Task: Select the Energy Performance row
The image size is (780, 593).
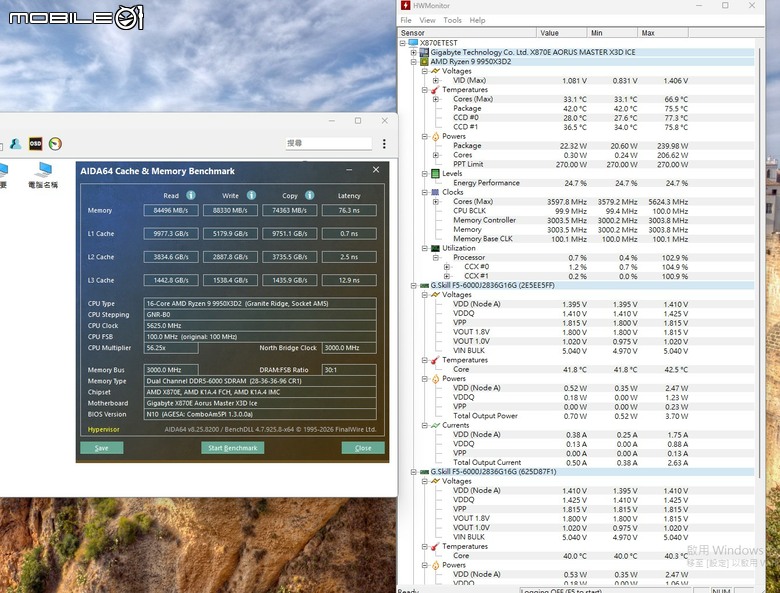Action: [x=577, y=183]
